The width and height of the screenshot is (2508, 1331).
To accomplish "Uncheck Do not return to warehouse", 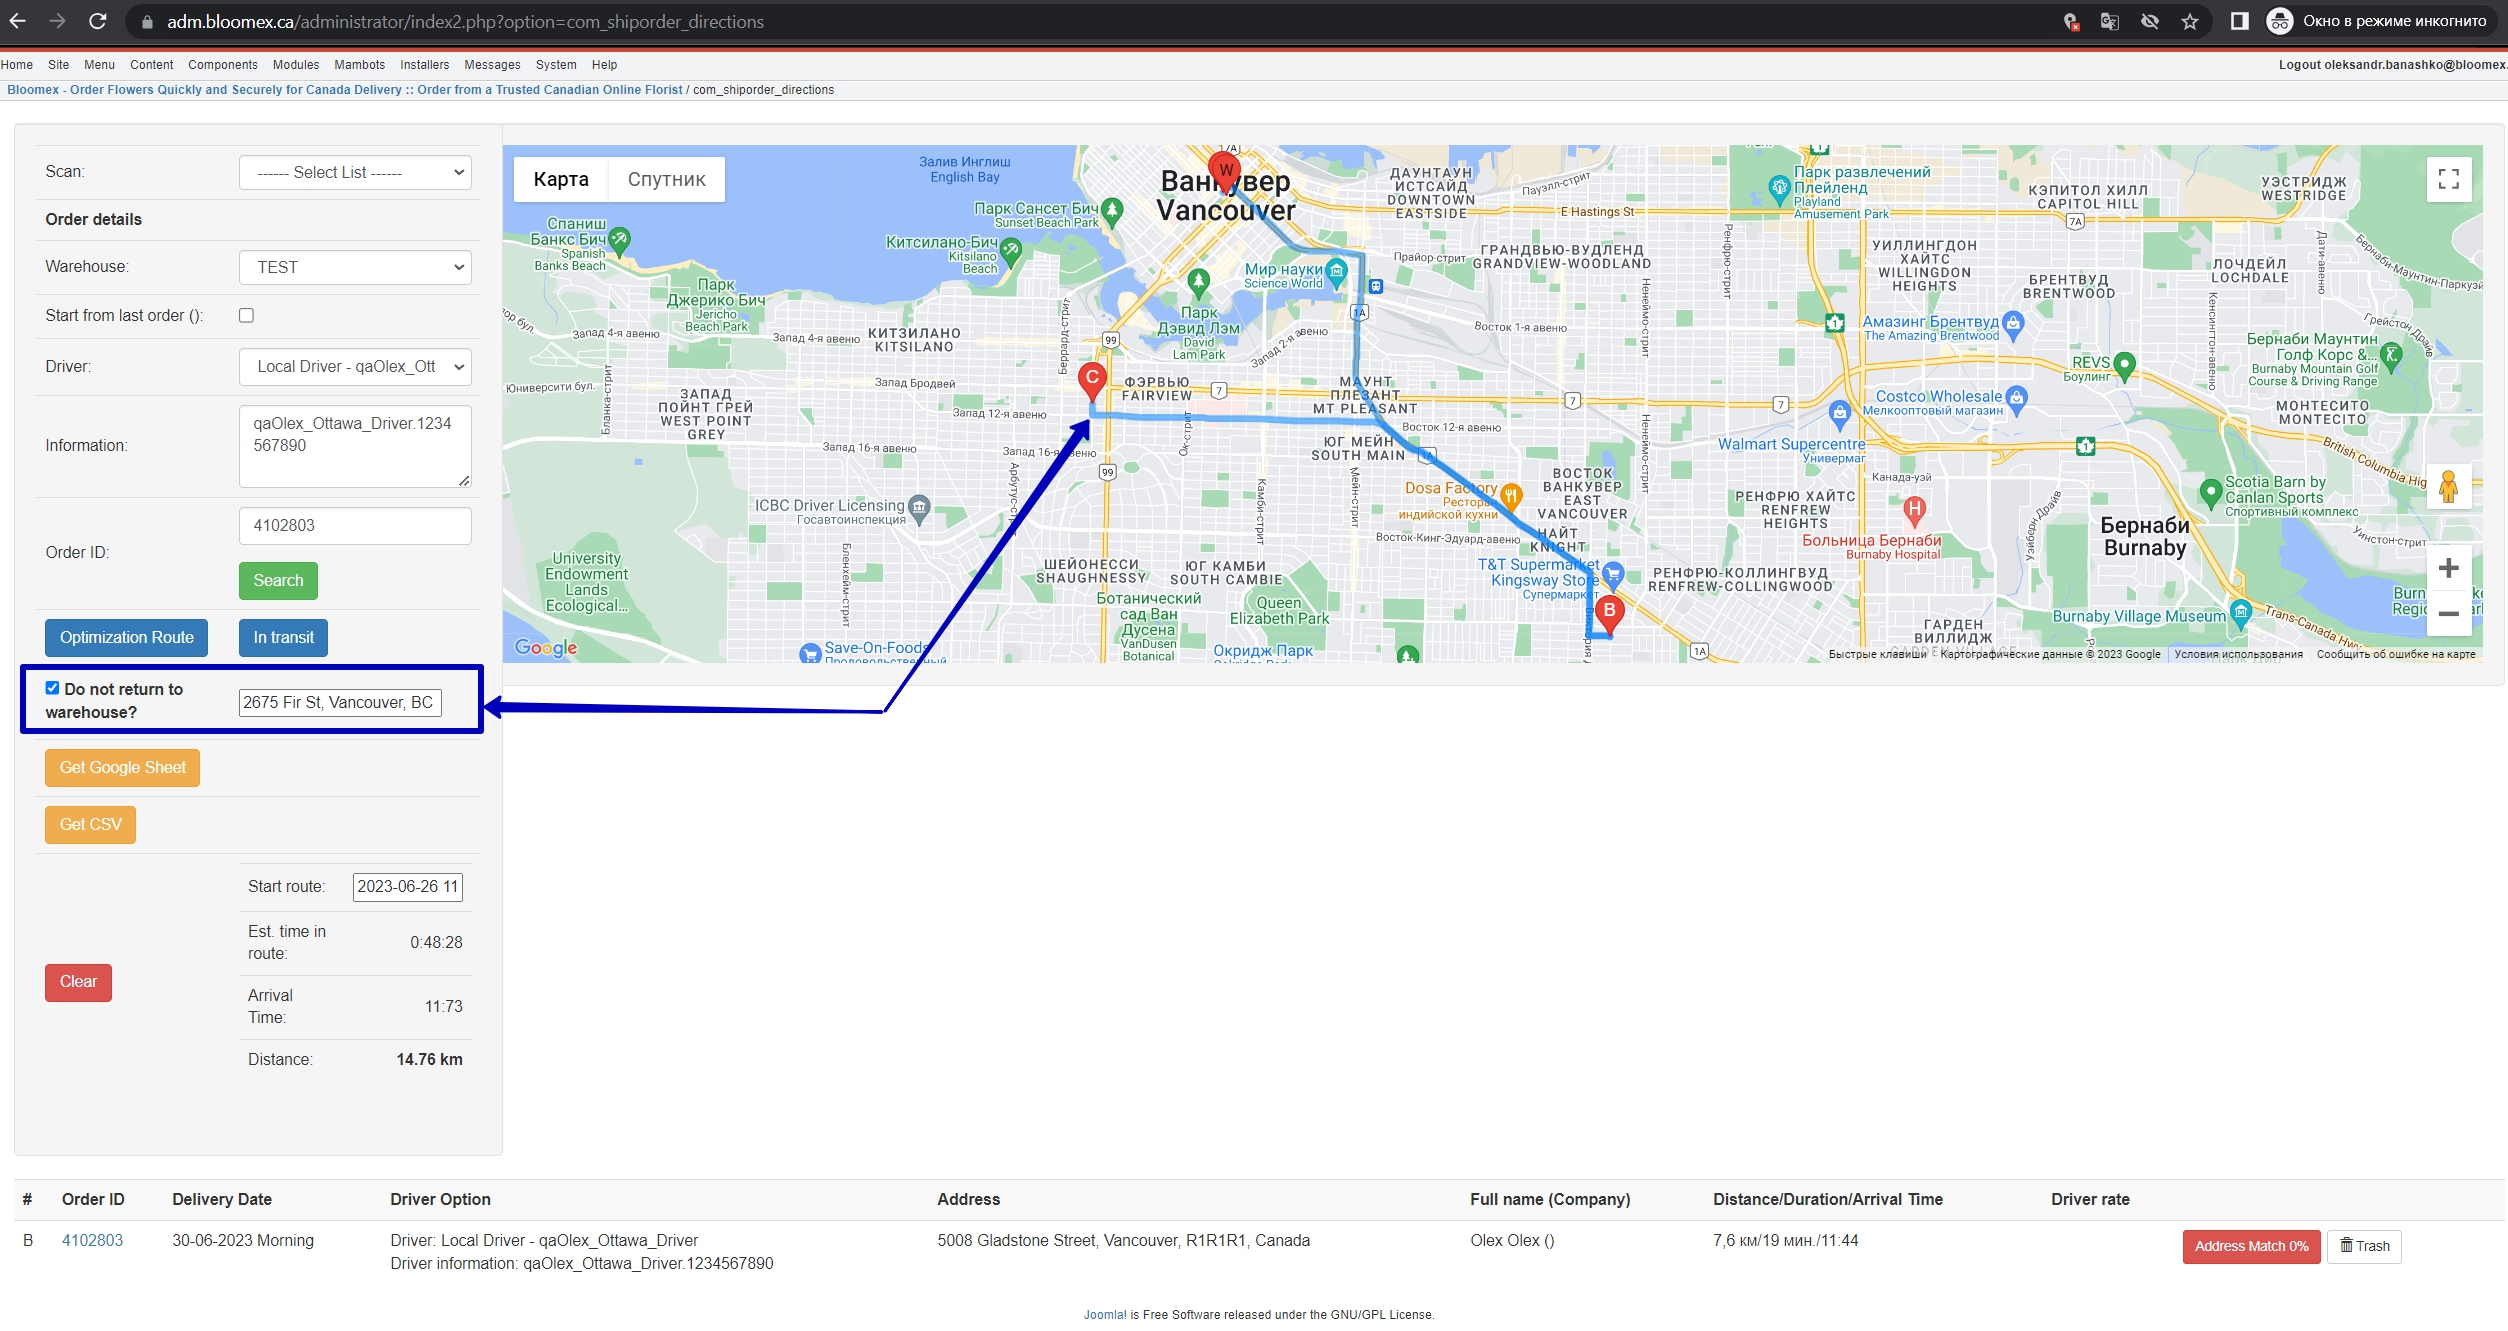I will (52, 688).
